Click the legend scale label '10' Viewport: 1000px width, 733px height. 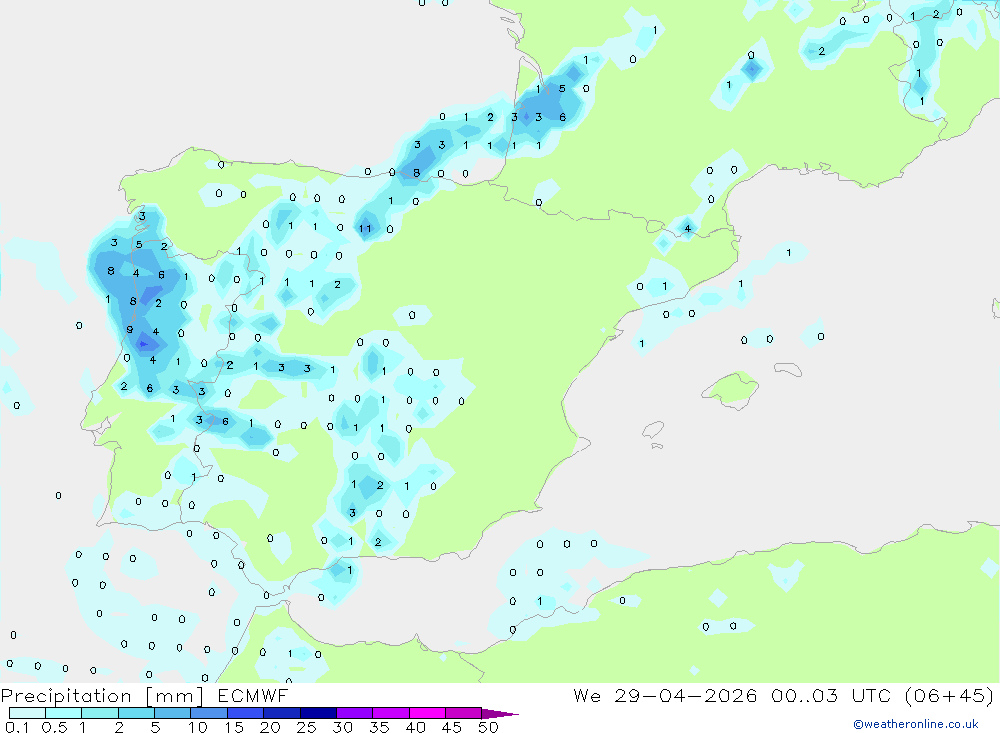pyautogui.click(x=198, y=727)
